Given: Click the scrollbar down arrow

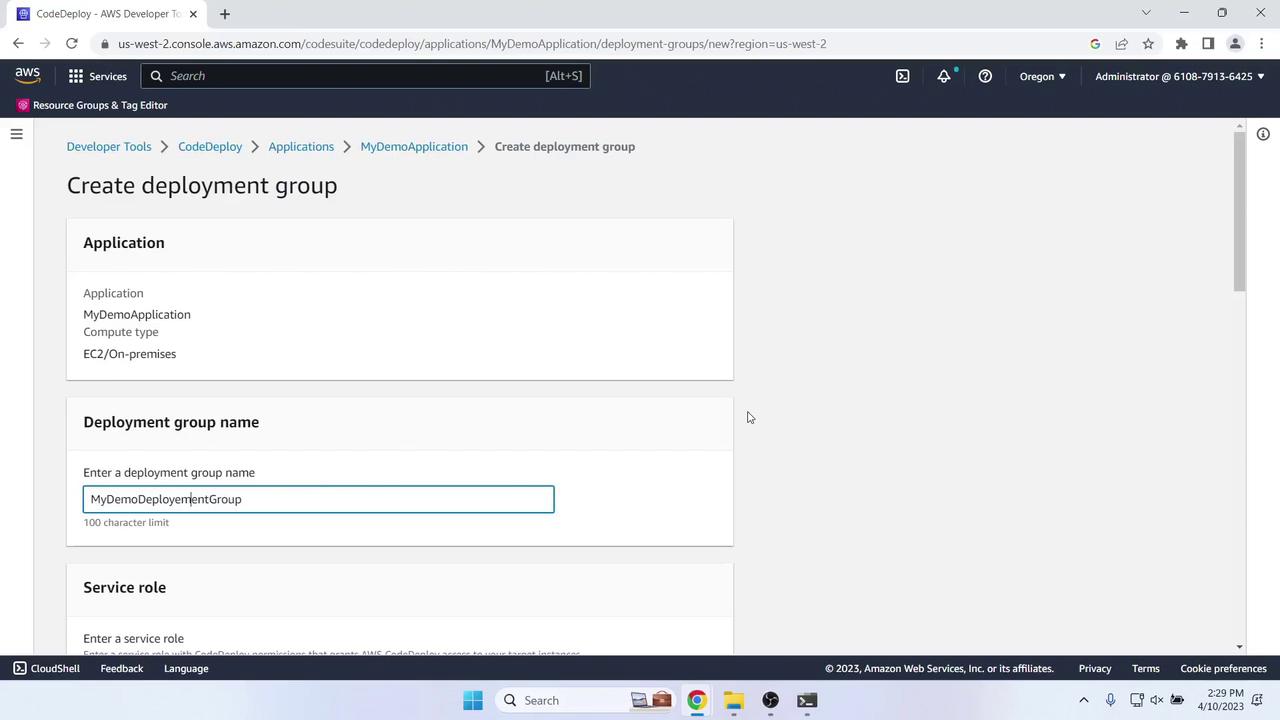Looking at the screenshot, I should pos(1240,647).
